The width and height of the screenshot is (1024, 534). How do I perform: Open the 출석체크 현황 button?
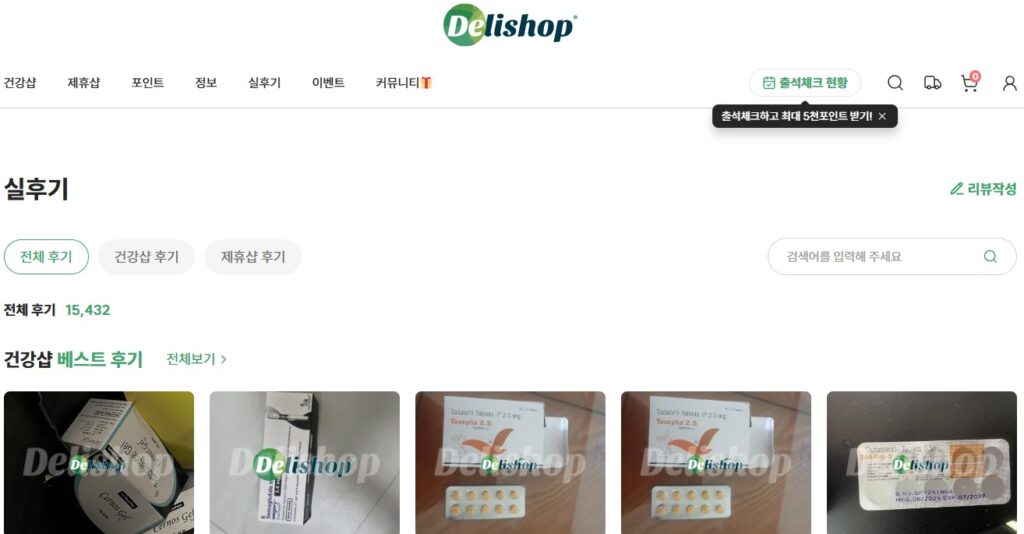(x=805, y=83)
